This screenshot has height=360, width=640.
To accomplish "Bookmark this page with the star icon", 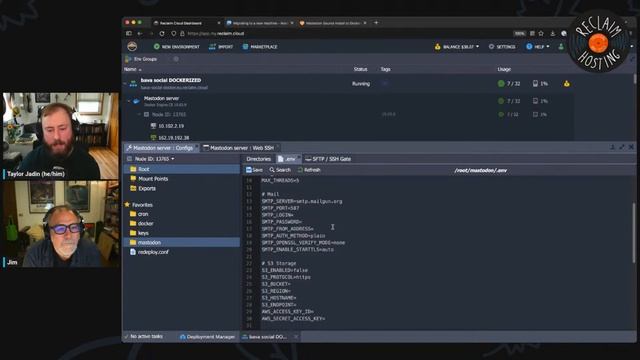I will pos(541,33).
